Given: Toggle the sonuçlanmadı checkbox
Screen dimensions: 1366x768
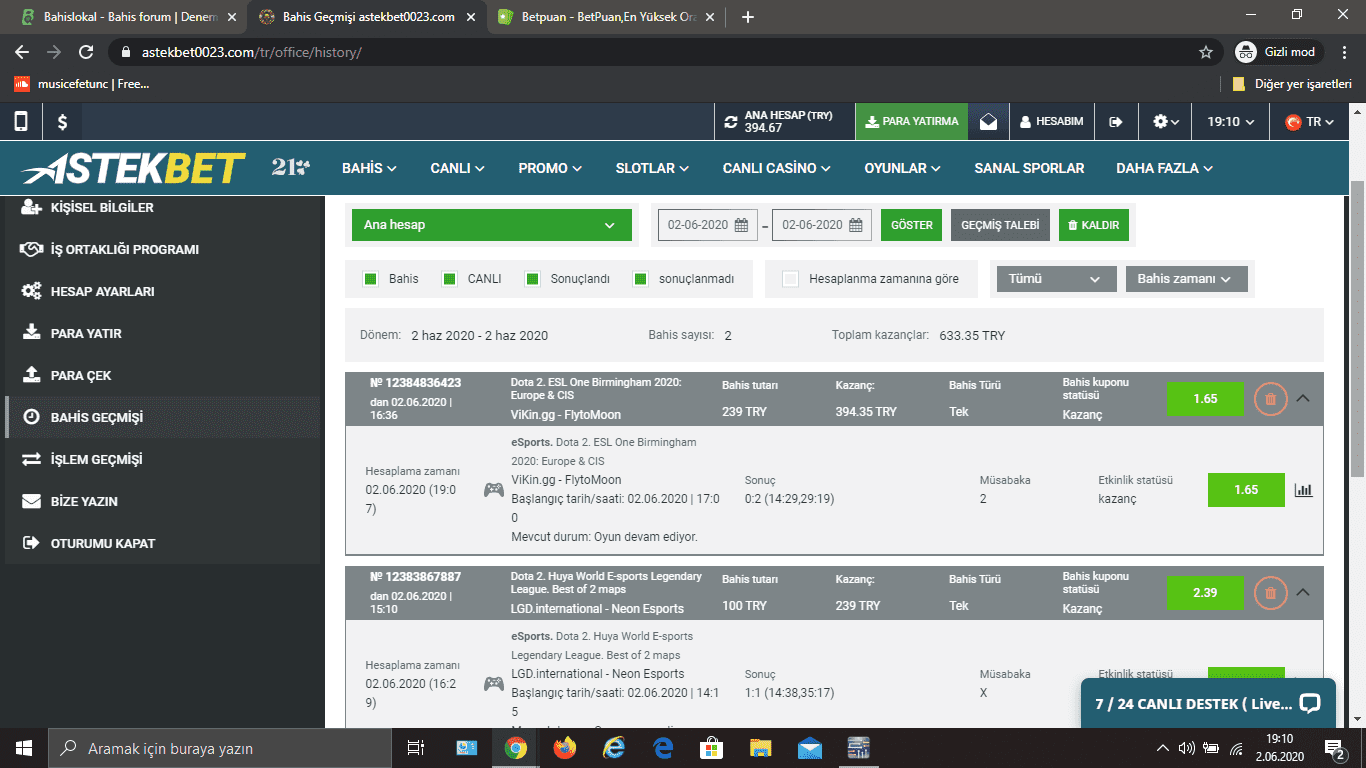Looking at the screenshot, I should (640, 279).
